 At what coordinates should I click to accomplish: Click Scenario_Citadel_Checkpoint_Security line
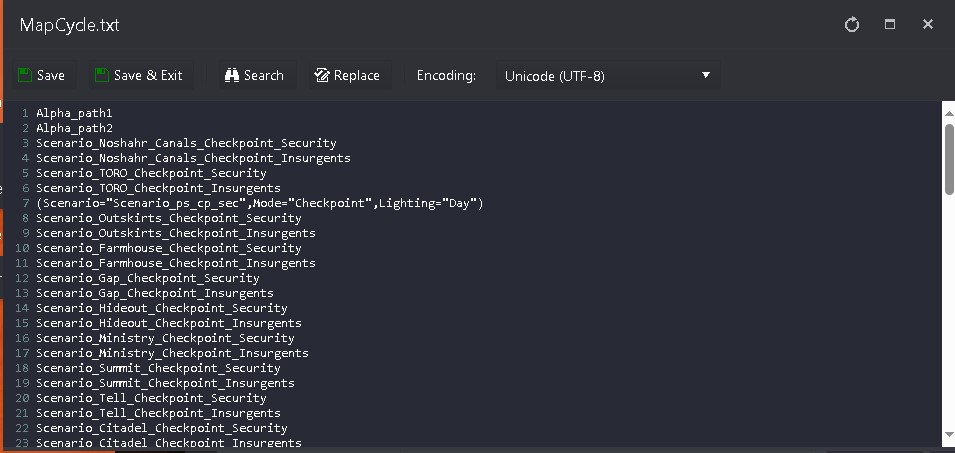point(161,428)
